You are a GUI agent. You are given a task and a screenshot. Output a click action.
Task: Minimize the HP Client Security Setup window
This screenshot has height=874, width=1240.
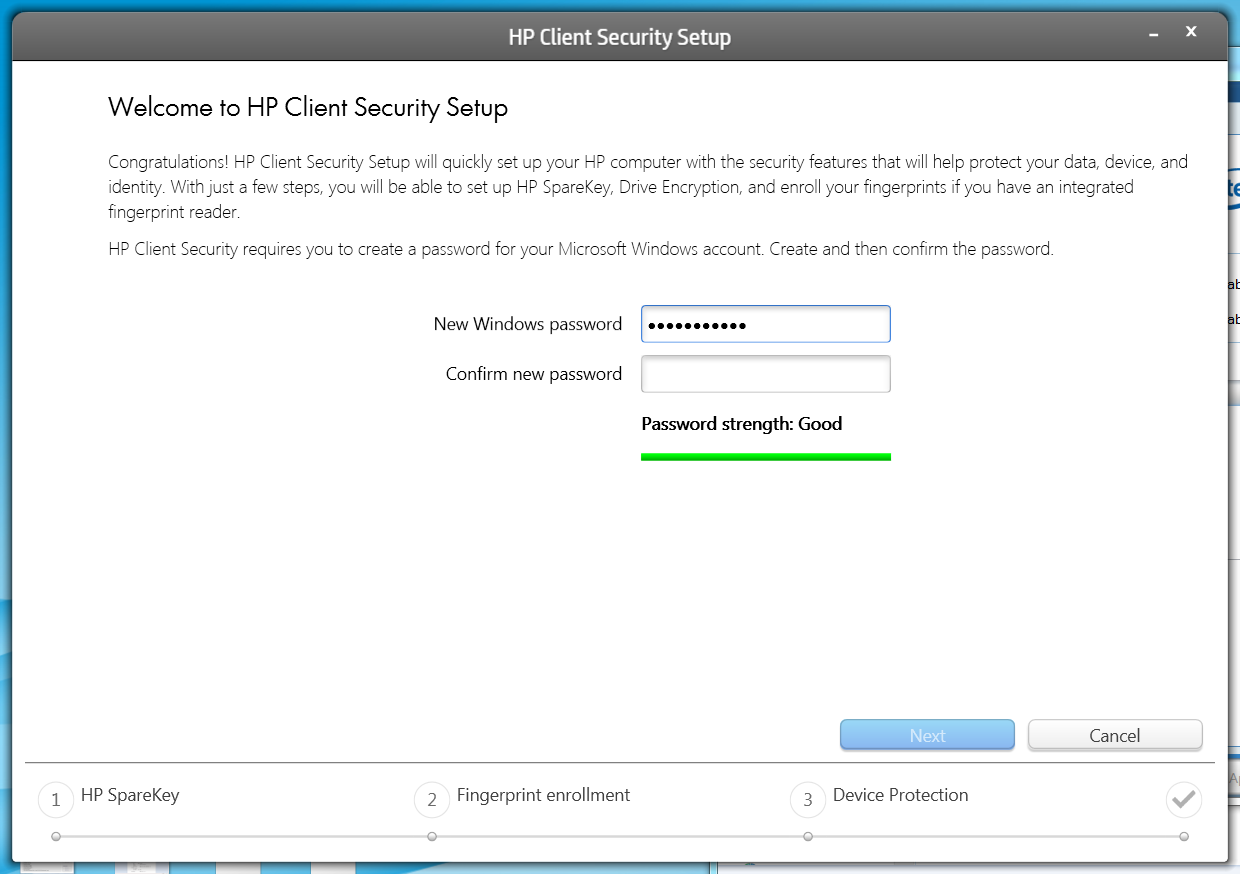[1155, 34]
